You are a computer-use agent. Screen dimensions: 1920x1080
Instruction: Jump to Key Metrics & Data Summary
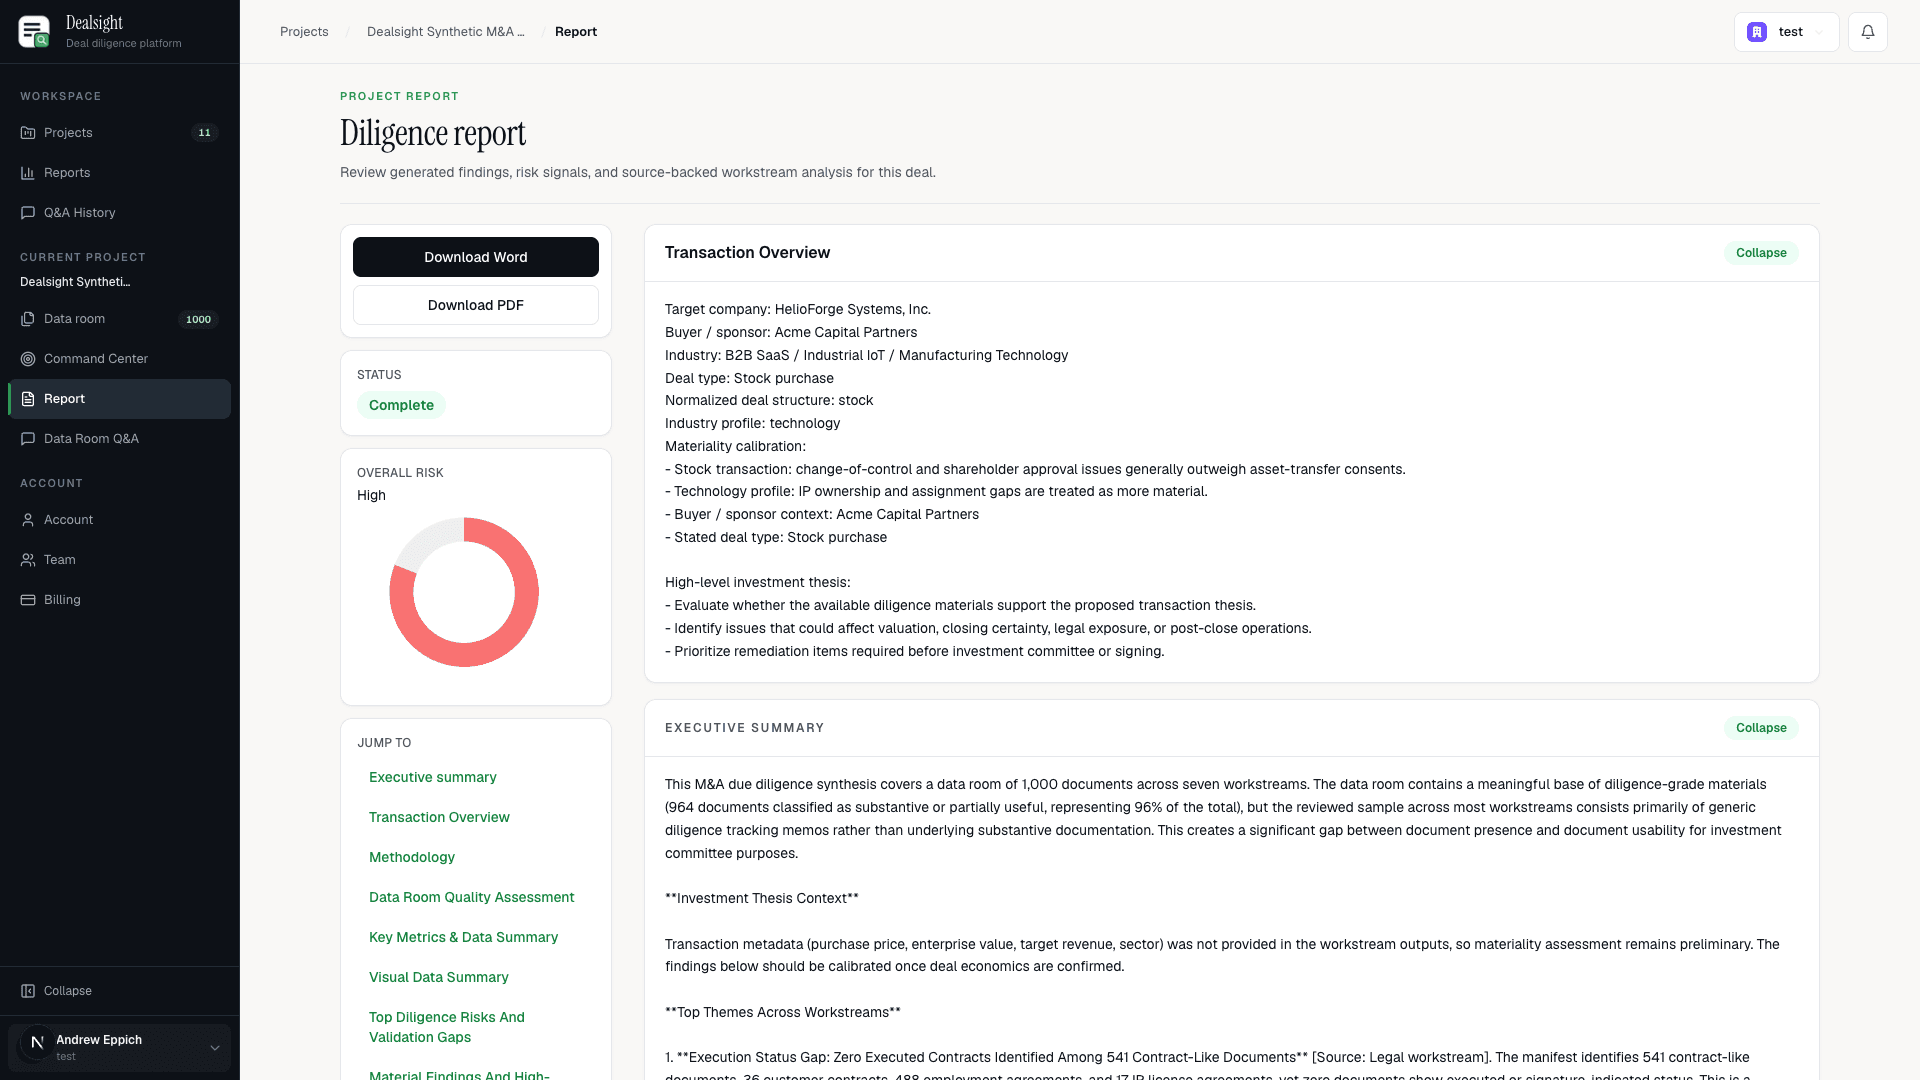click(x=464, y=937)
